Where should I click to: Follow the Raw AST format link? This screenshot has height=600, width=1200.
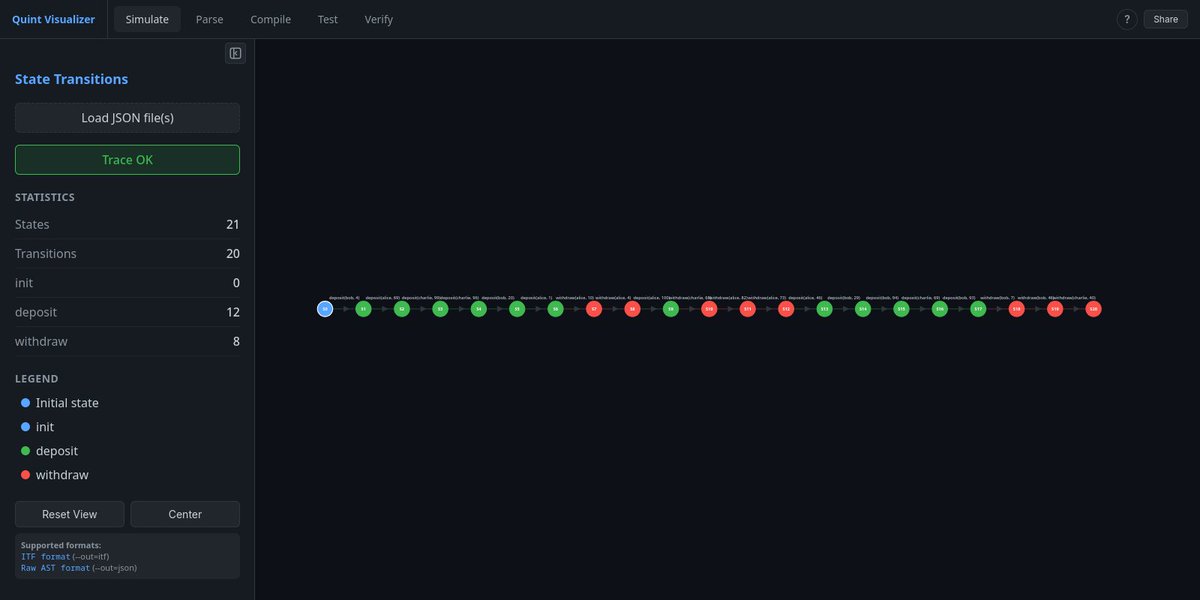coord(56,567)
